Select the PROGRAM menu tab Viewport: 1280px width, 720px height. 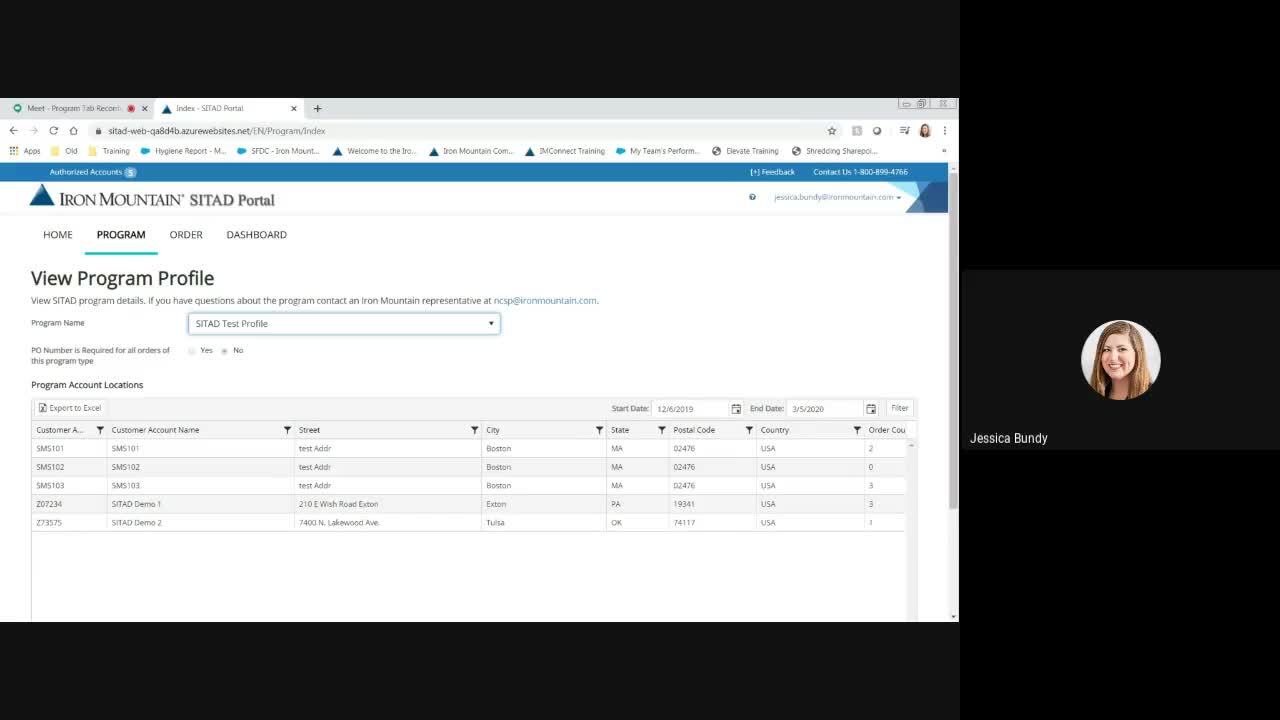(121, 235)
